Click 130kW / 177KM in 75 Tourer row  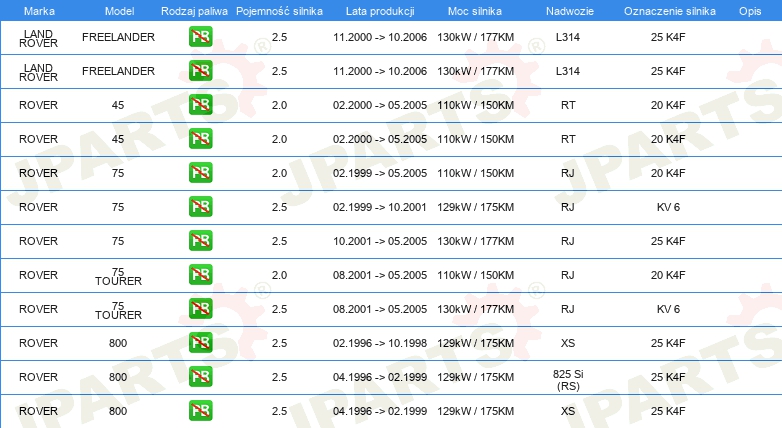[476, 309]
